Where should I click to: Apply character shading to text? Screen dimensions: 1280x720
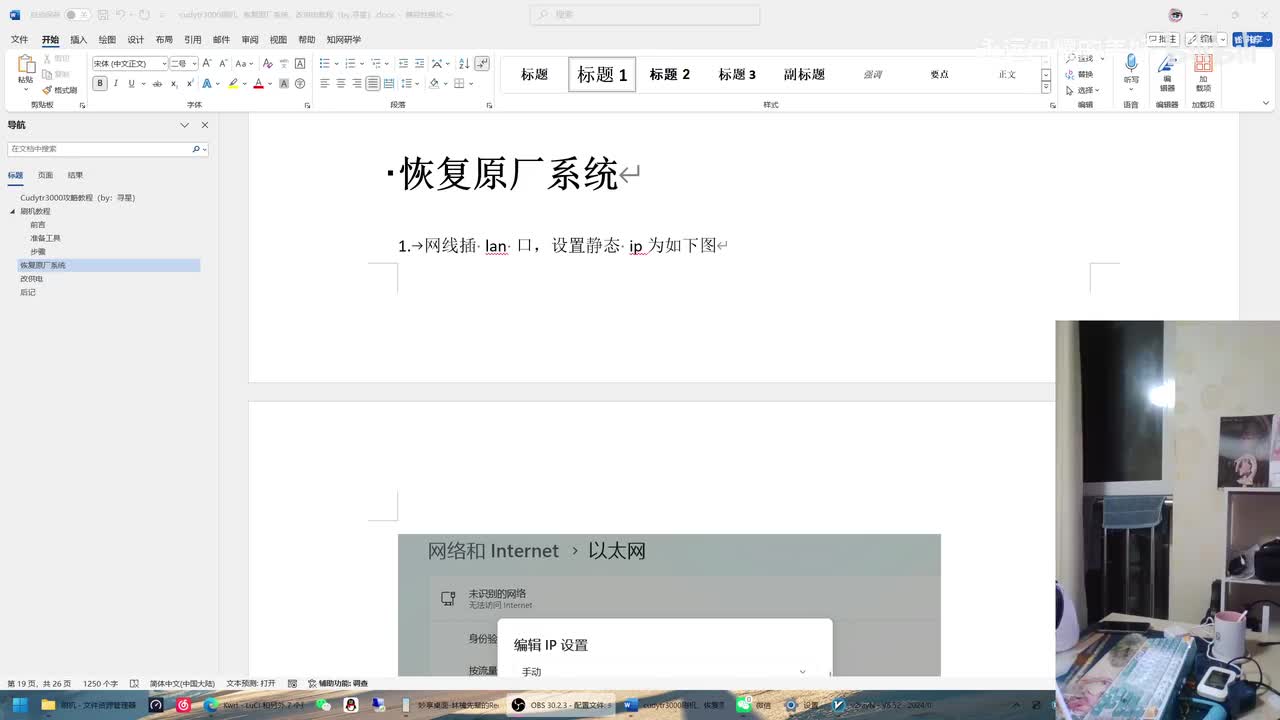point(283,84)
